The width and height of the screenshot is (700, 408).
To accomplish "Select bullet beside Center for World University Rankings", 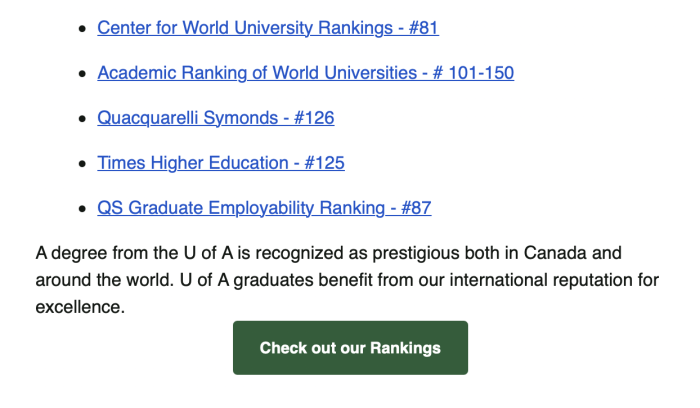I will pyautogui.click(x=82, y=29).
